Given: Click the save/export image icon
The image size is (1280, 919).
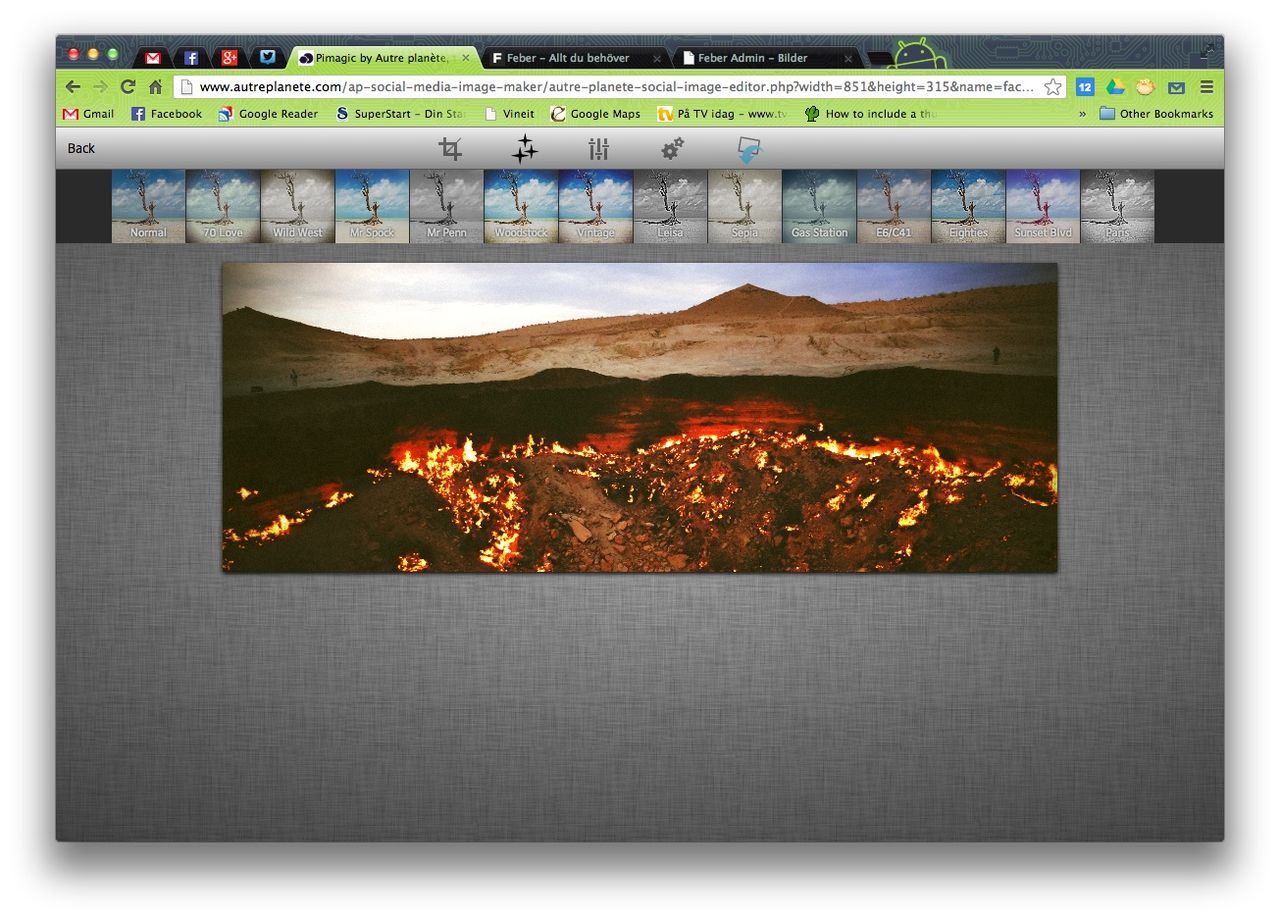Looking at the screenshot, I should click(x=748, y=150).
